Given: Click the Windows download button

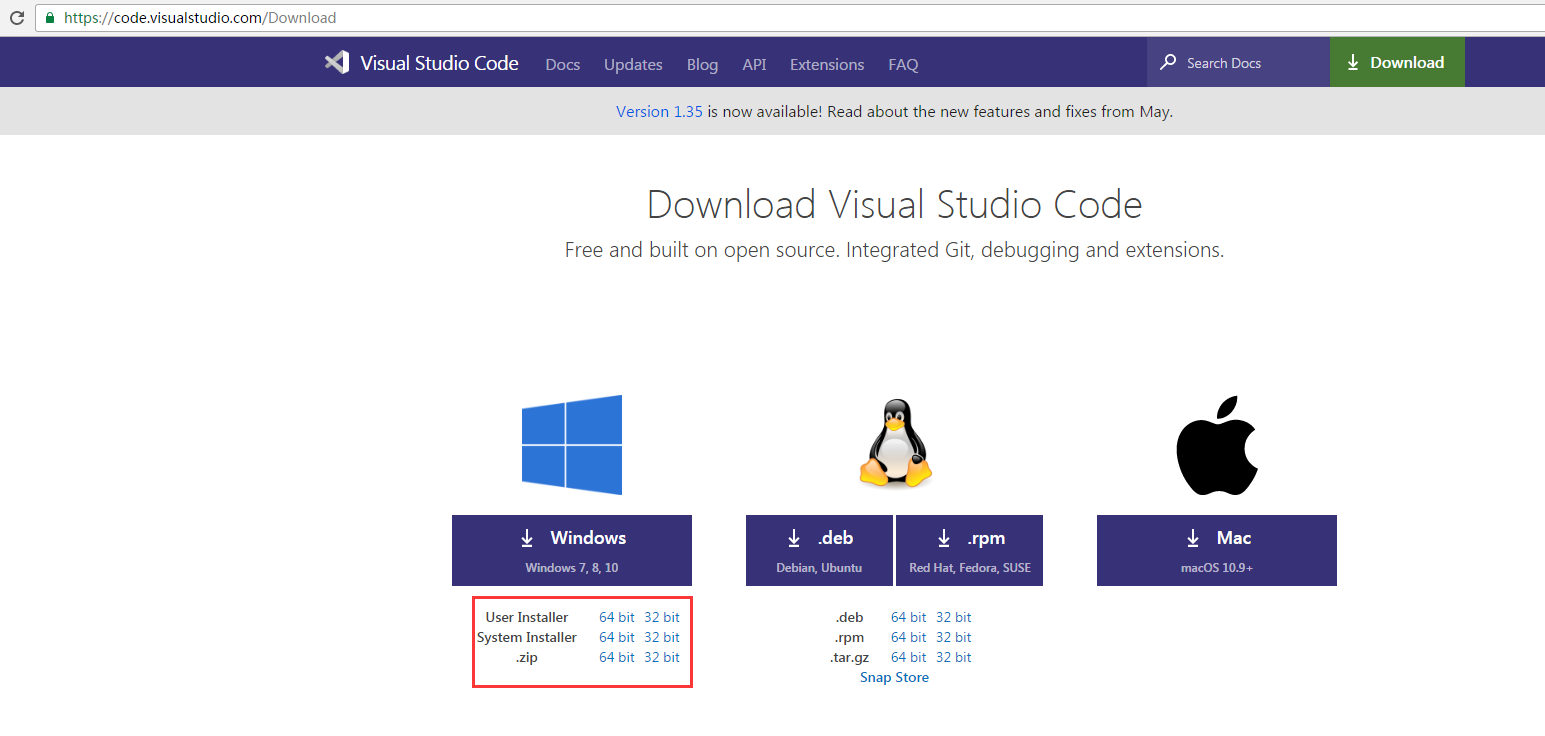Looking at the screenshot, I should 572,550.
